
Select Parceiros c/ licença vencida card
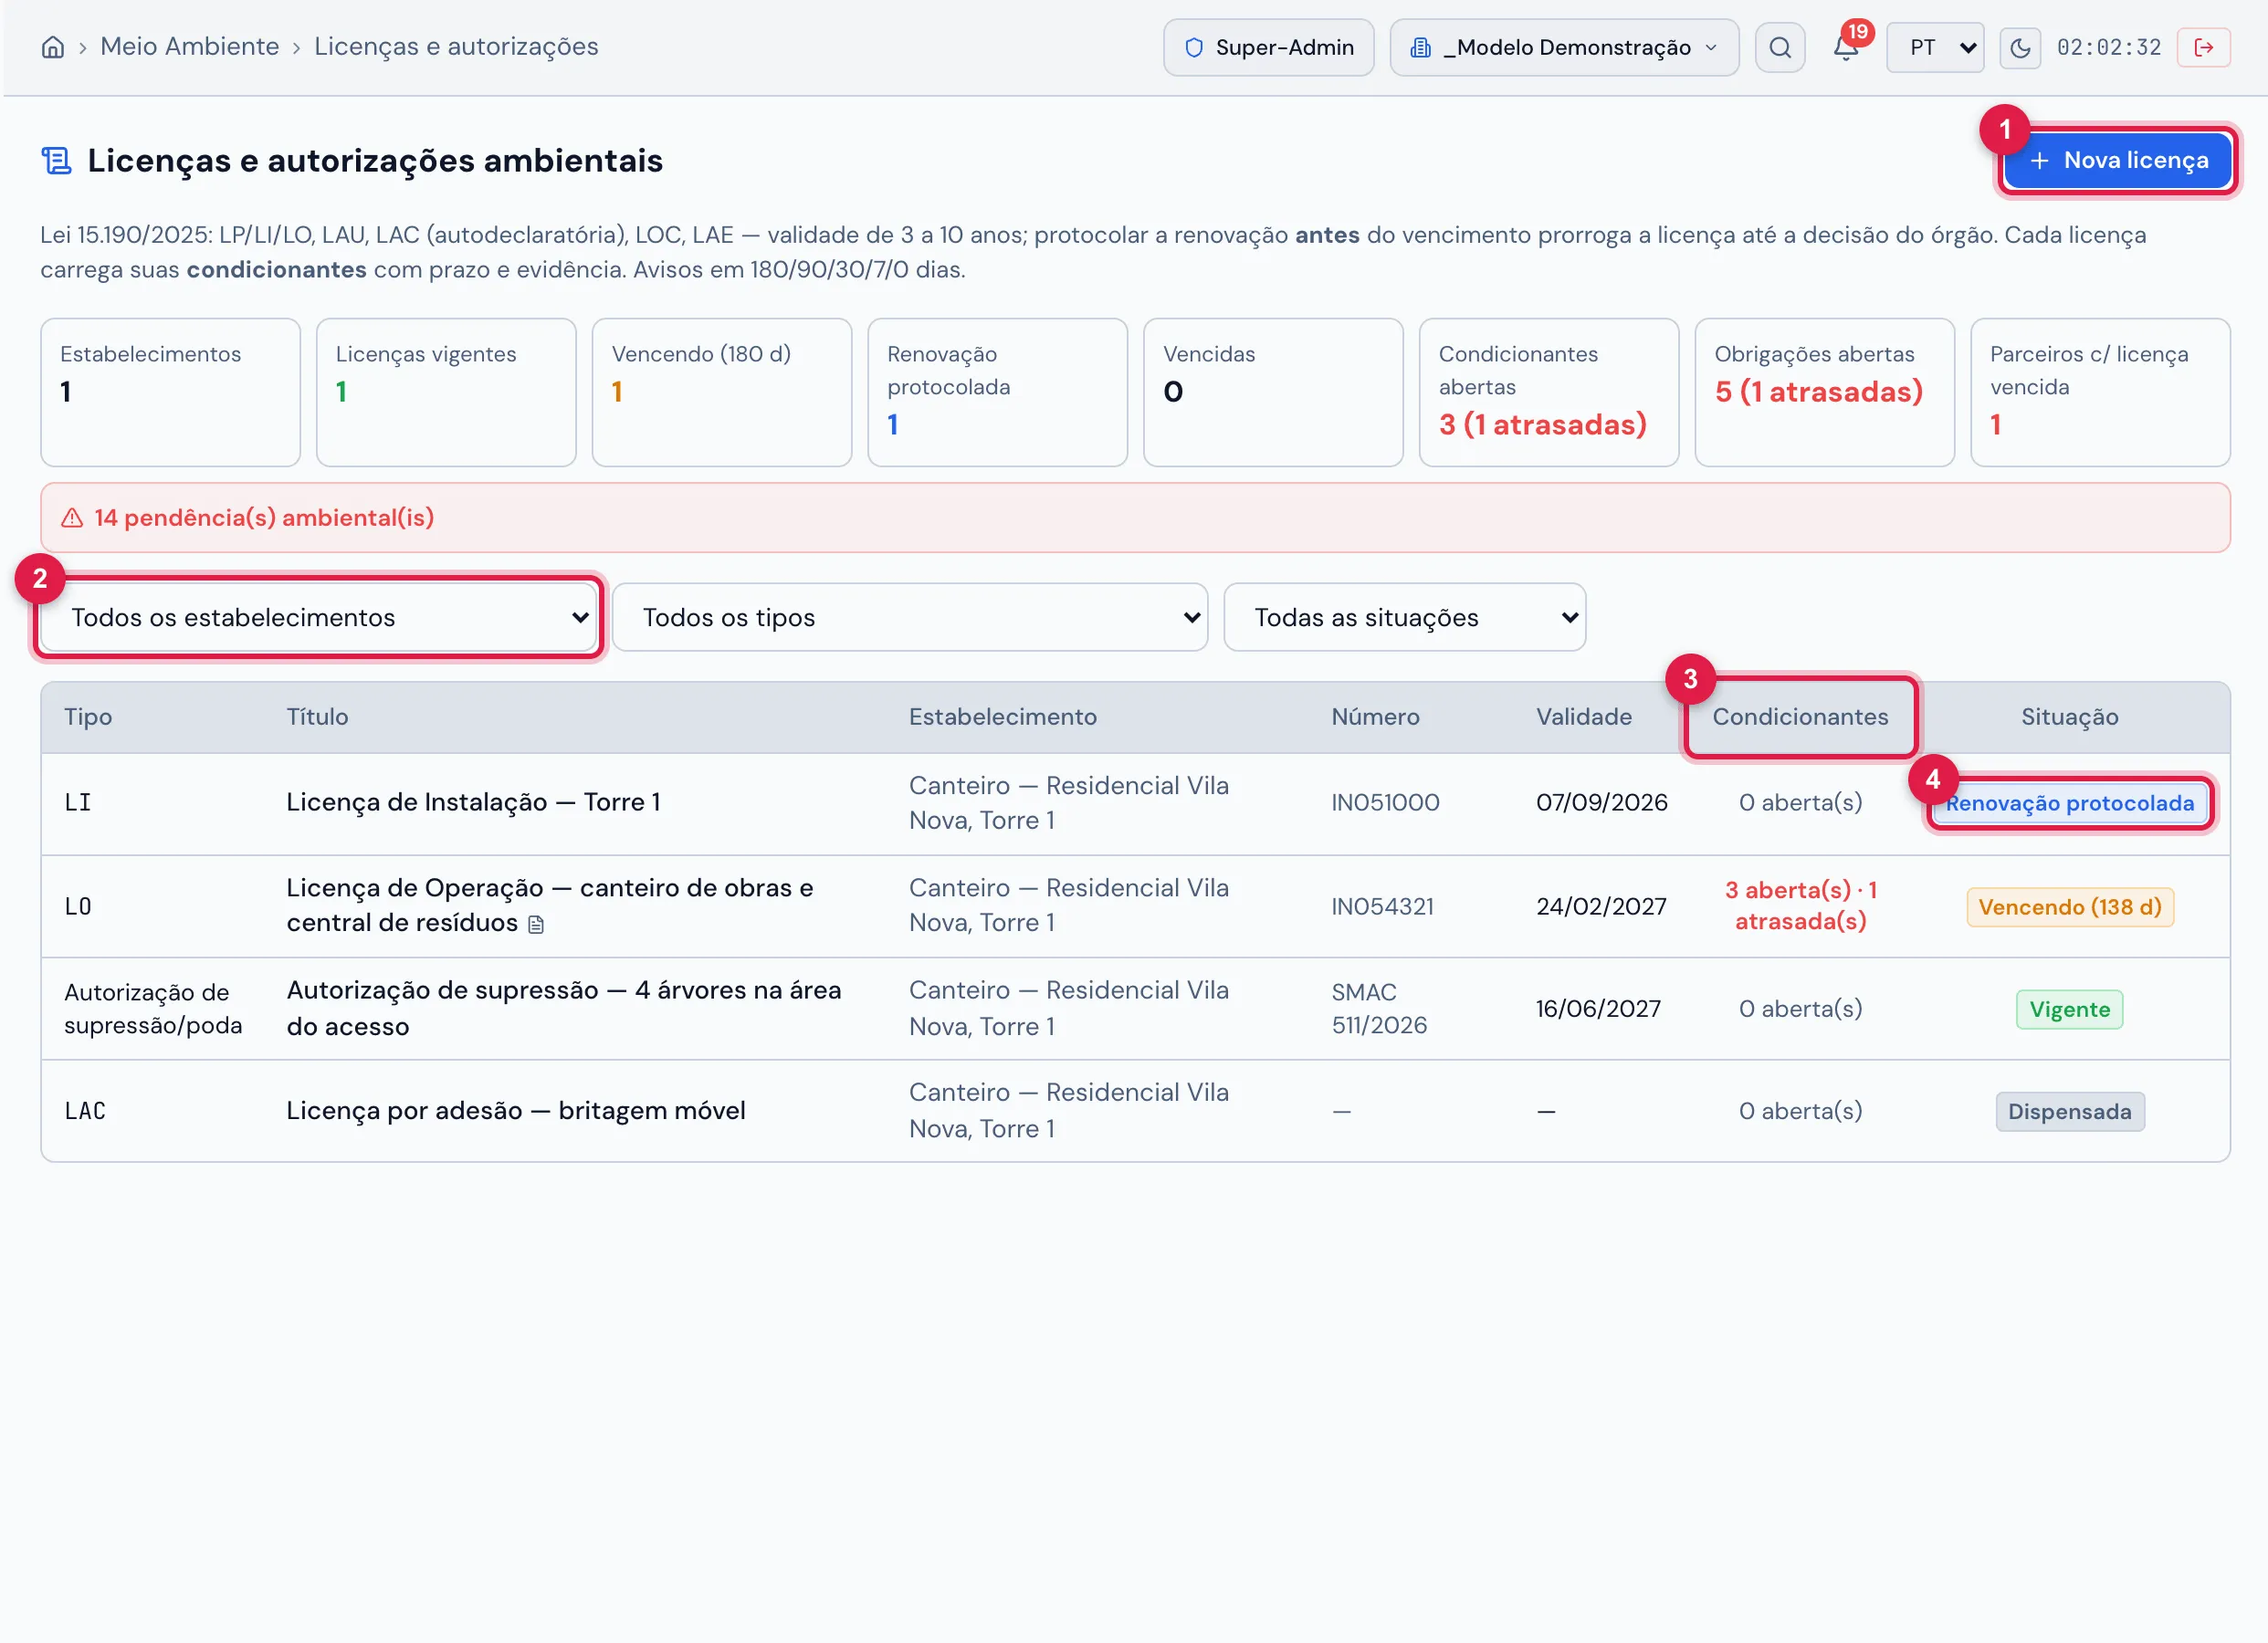click(x=2100, y=392)
